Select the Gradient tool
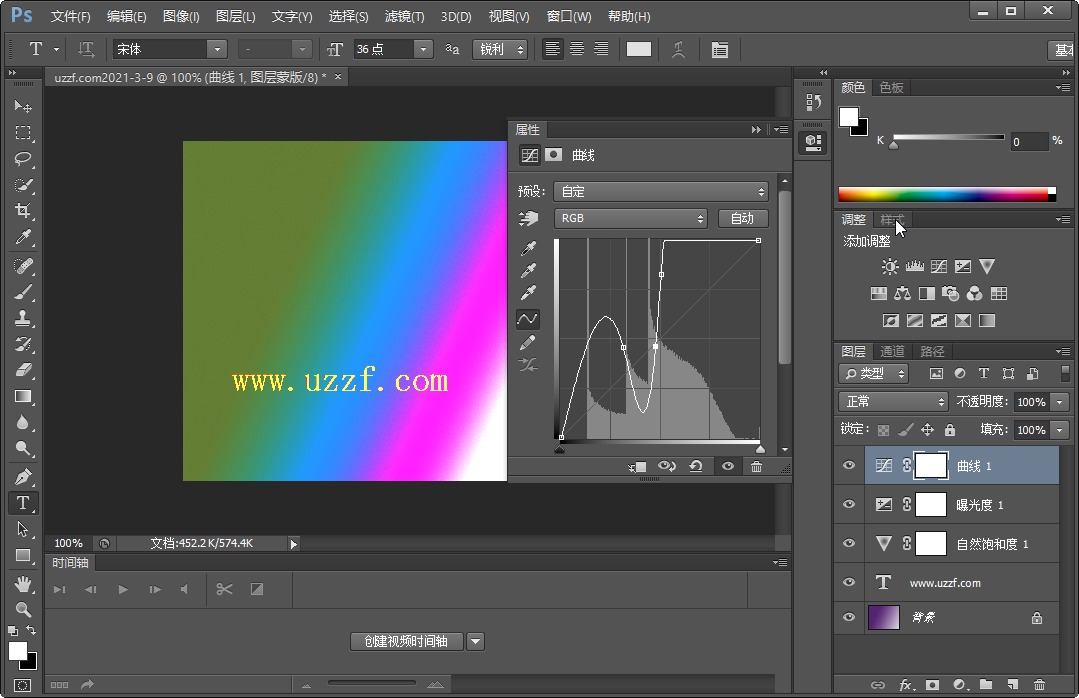The width and height of the screenshot is (1079, 698). click(23, 396)
